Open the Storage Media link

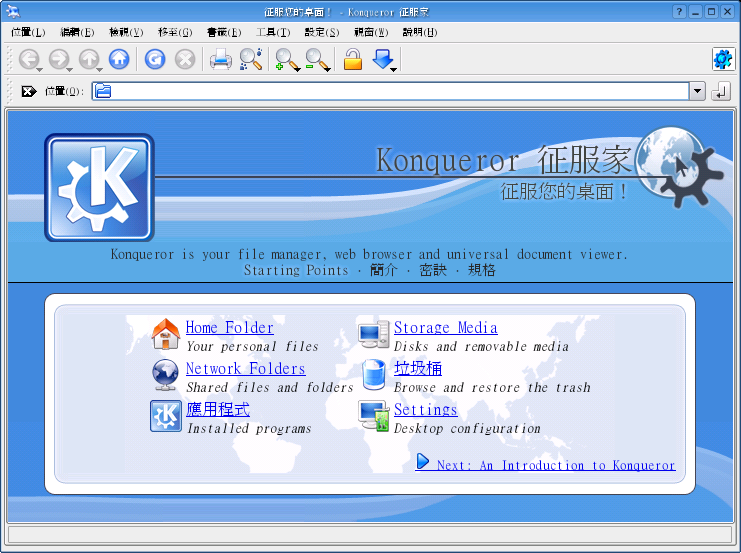[445, 327]
